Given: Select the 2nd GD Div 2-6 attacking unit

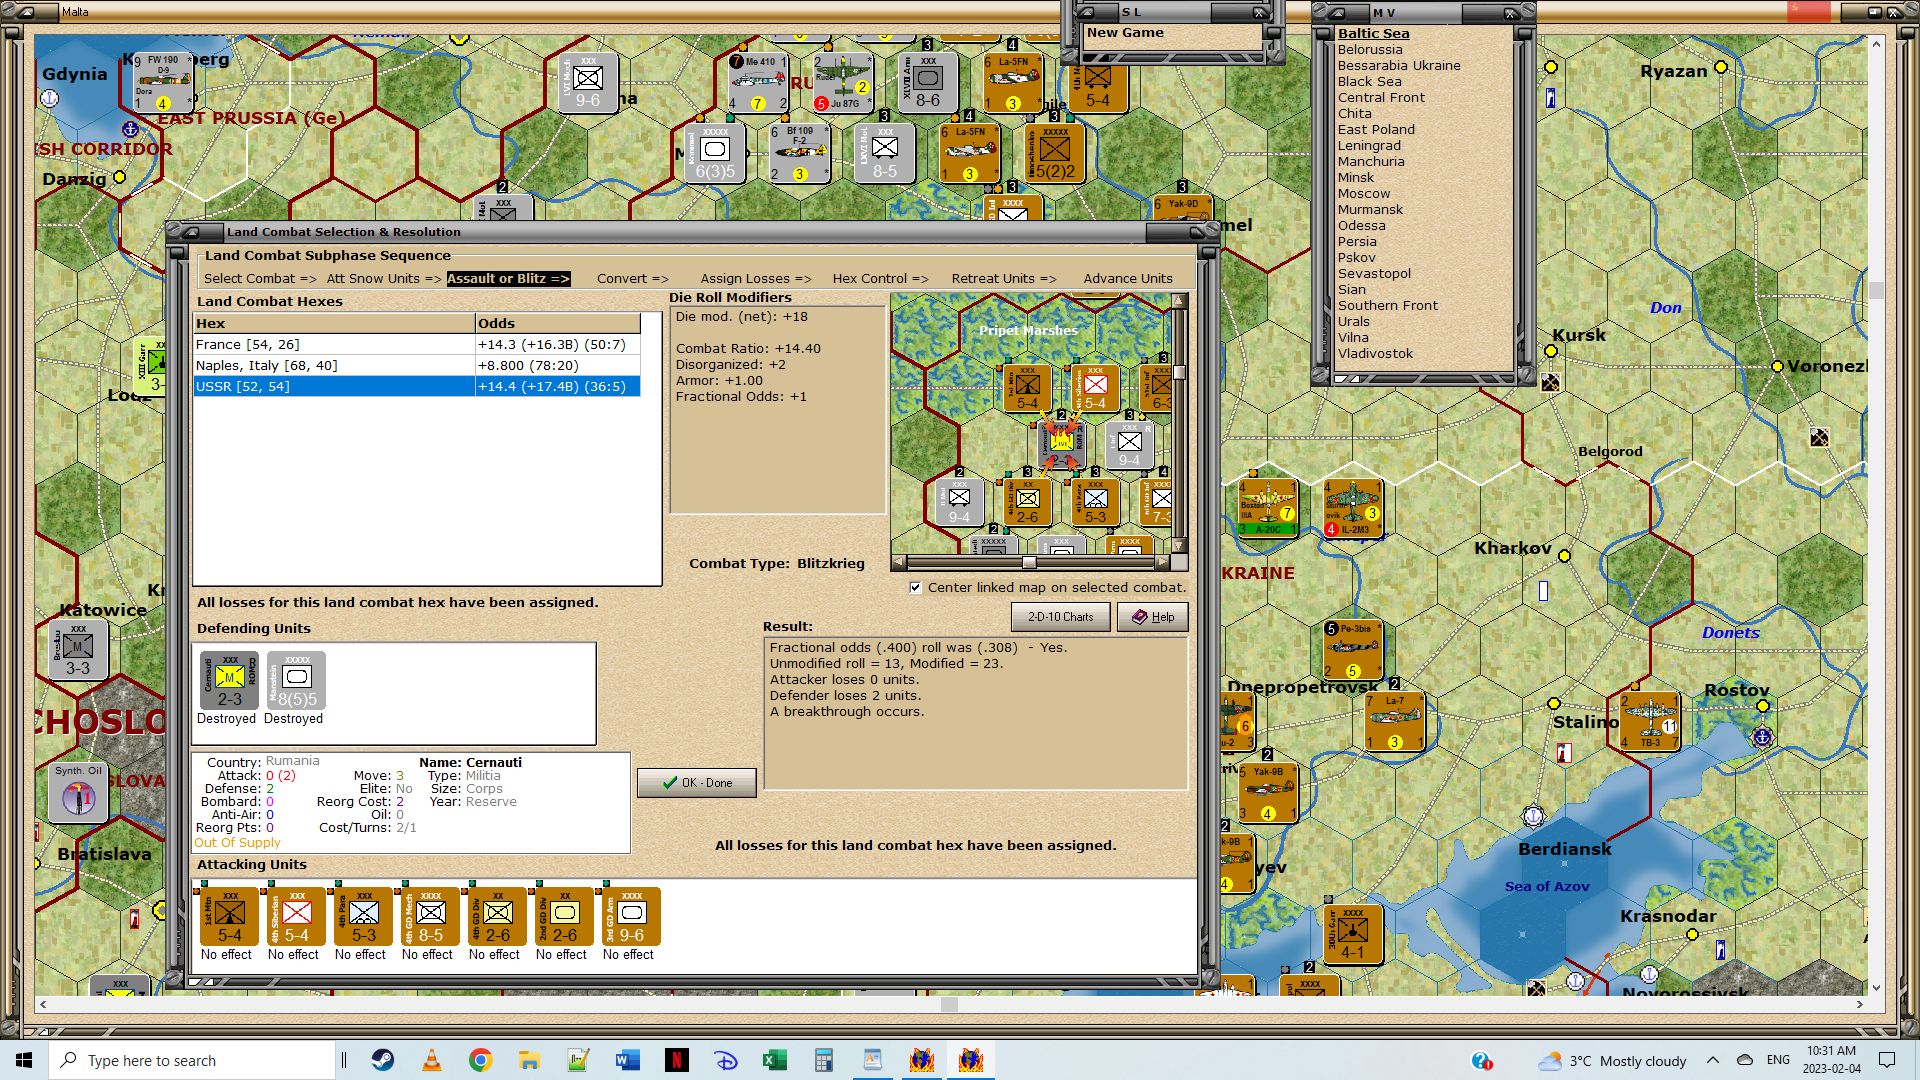Looking at the screenshot, I should tap(564, 917).
